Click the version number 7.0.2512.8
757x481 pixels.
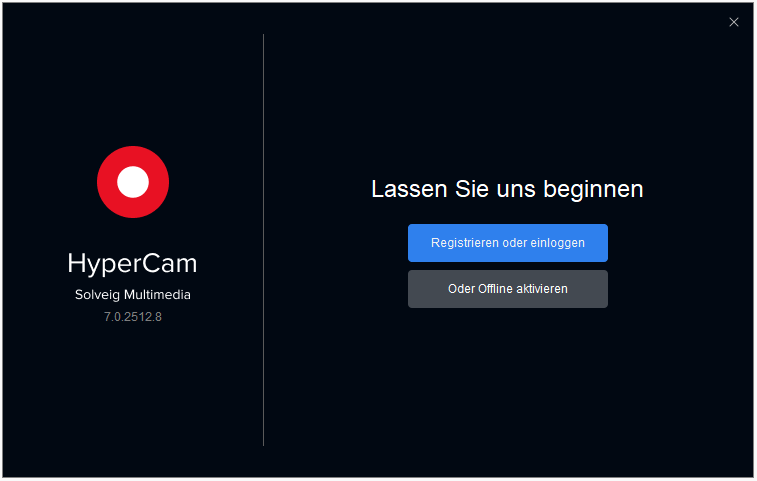133,317
